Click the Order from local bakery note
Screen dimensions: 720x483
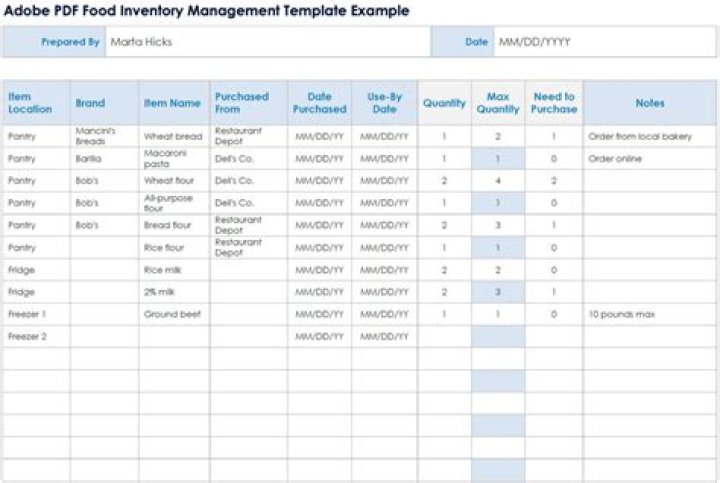(x=650, y=136)
